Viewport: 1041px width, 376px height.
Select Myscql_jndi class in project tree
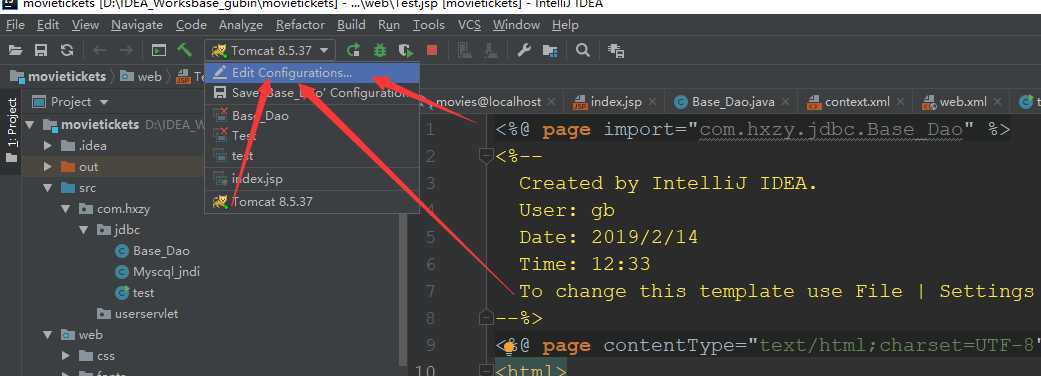coord(157,272)
